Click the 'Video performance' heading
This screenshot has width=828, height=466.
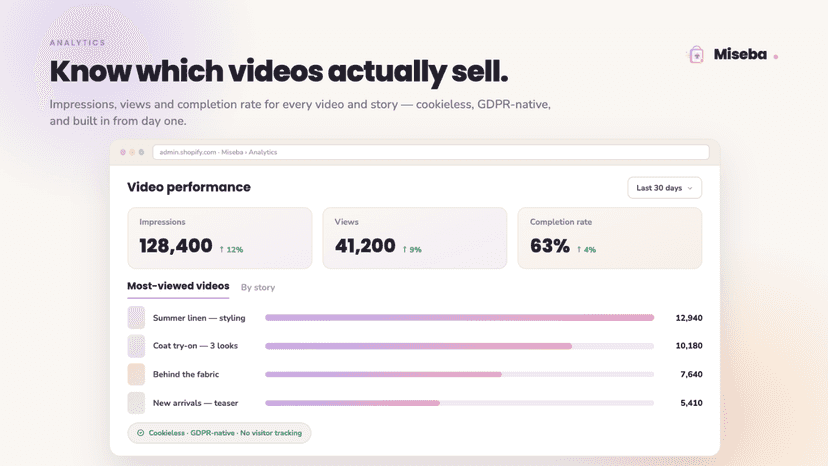point(189,187)
